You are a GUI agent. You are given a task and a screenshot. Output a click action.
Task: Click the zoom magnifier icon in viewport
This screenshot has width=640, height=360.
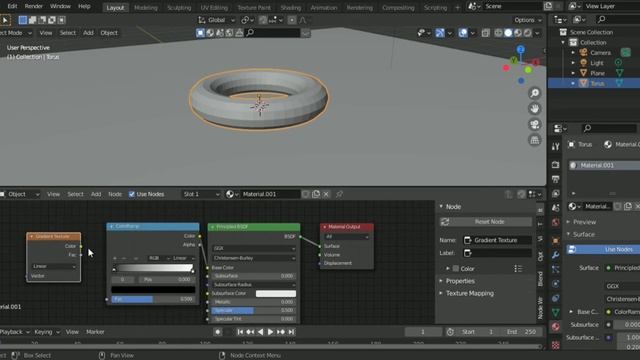pos(535,93)
